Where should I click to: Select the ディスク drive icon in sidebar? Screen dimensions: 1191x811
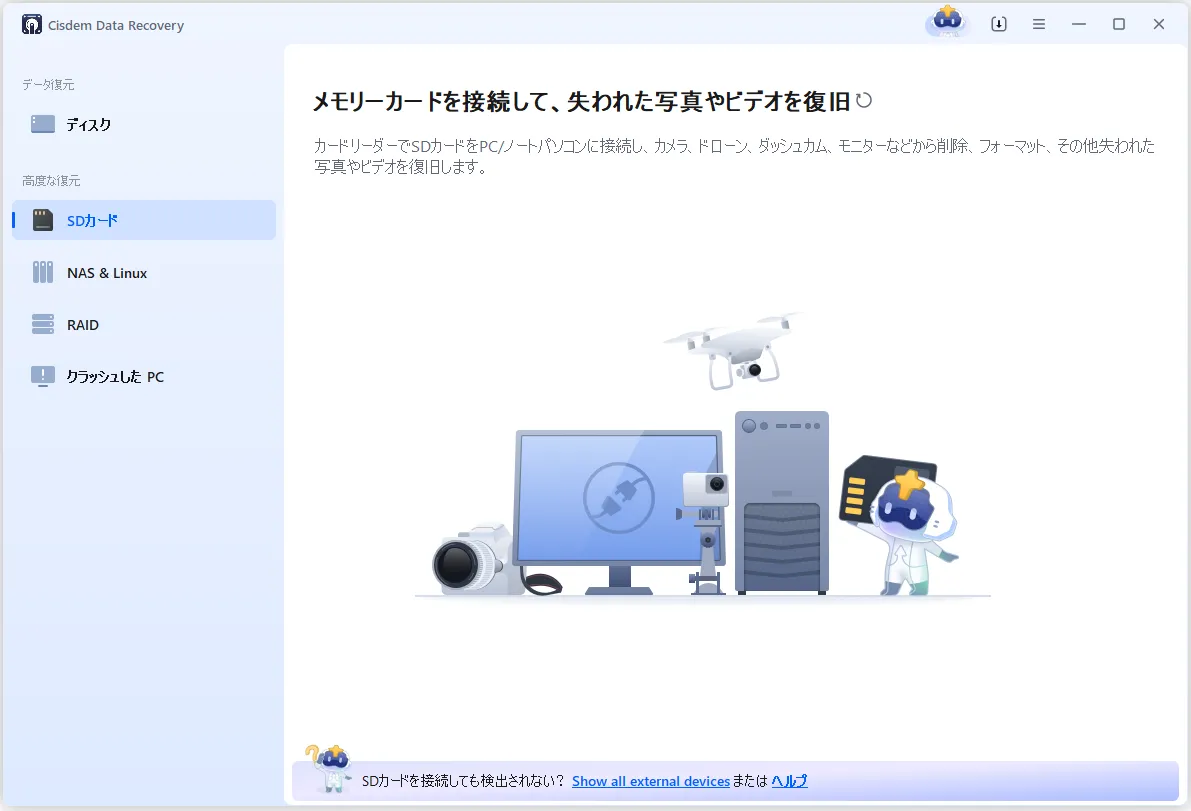point(43,125)
